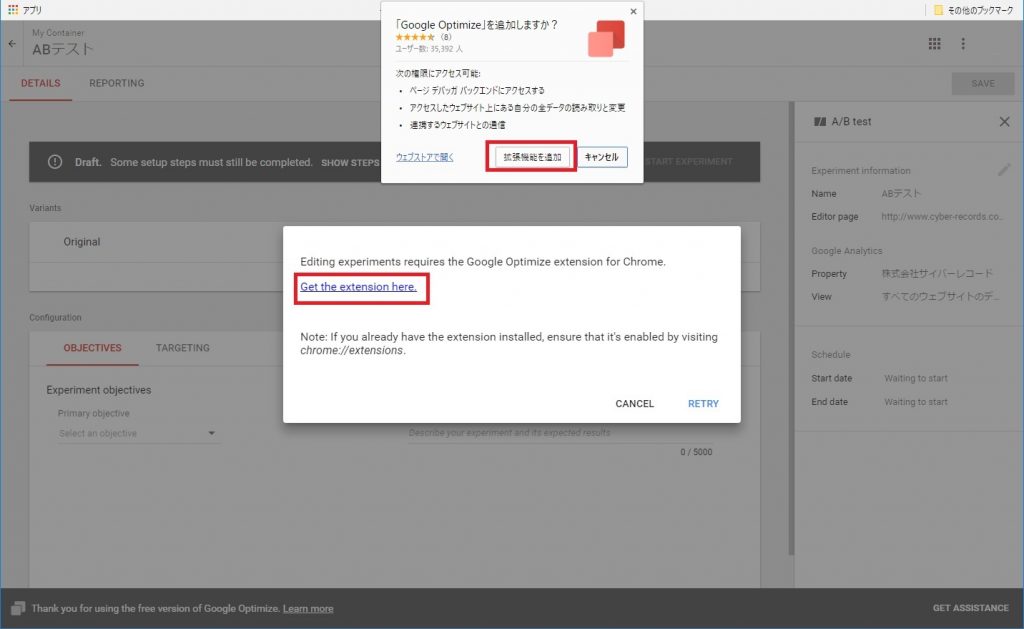Image resolution: width=1024 pixels, height=629 pixels.
Task: Expand the Select an objective dropdown
Action: pyautogui.click(x=138, y=433)
